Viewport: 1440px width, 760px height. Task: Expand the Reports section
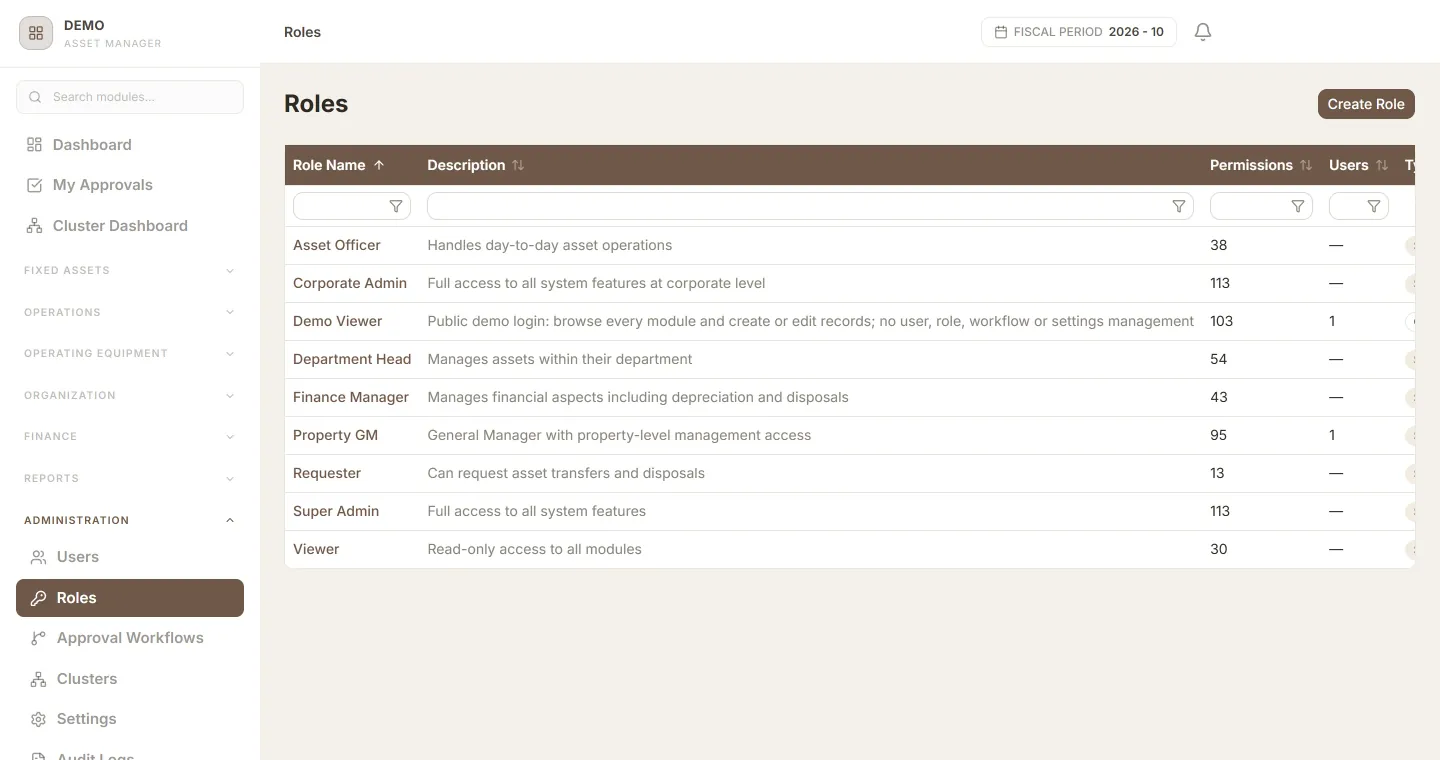point(130,478)
